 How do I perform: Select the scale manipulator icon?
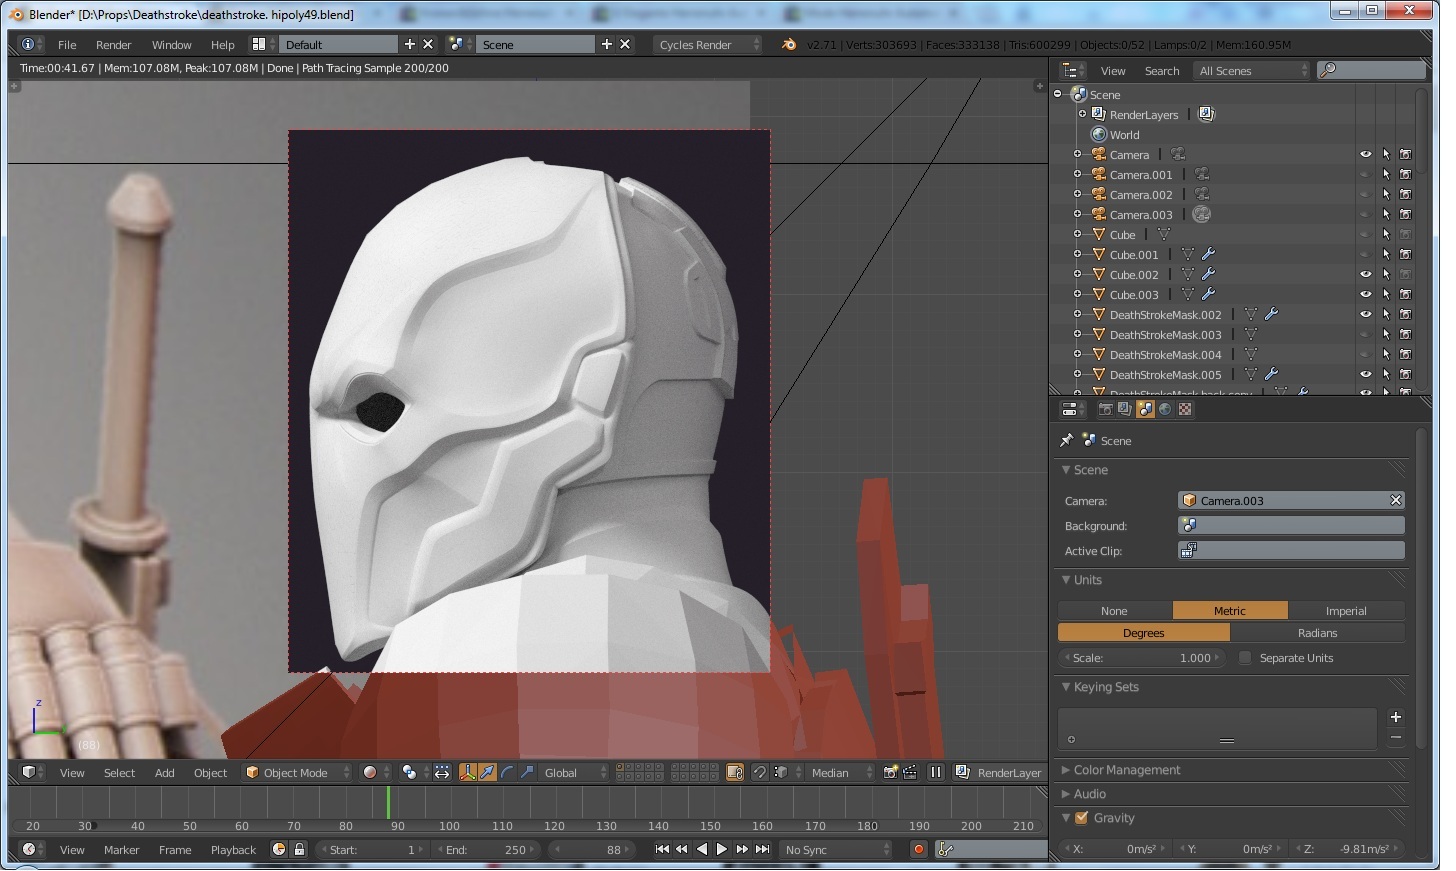527,772
